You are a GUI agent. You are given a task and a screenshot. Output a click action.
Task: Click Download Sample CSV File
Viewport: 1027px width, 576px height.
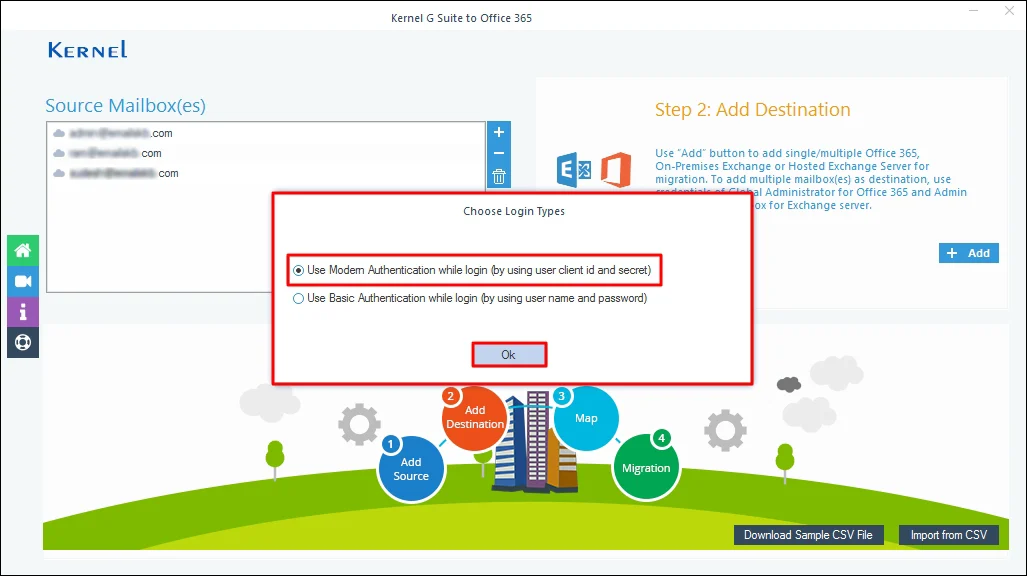click(808, 535)
